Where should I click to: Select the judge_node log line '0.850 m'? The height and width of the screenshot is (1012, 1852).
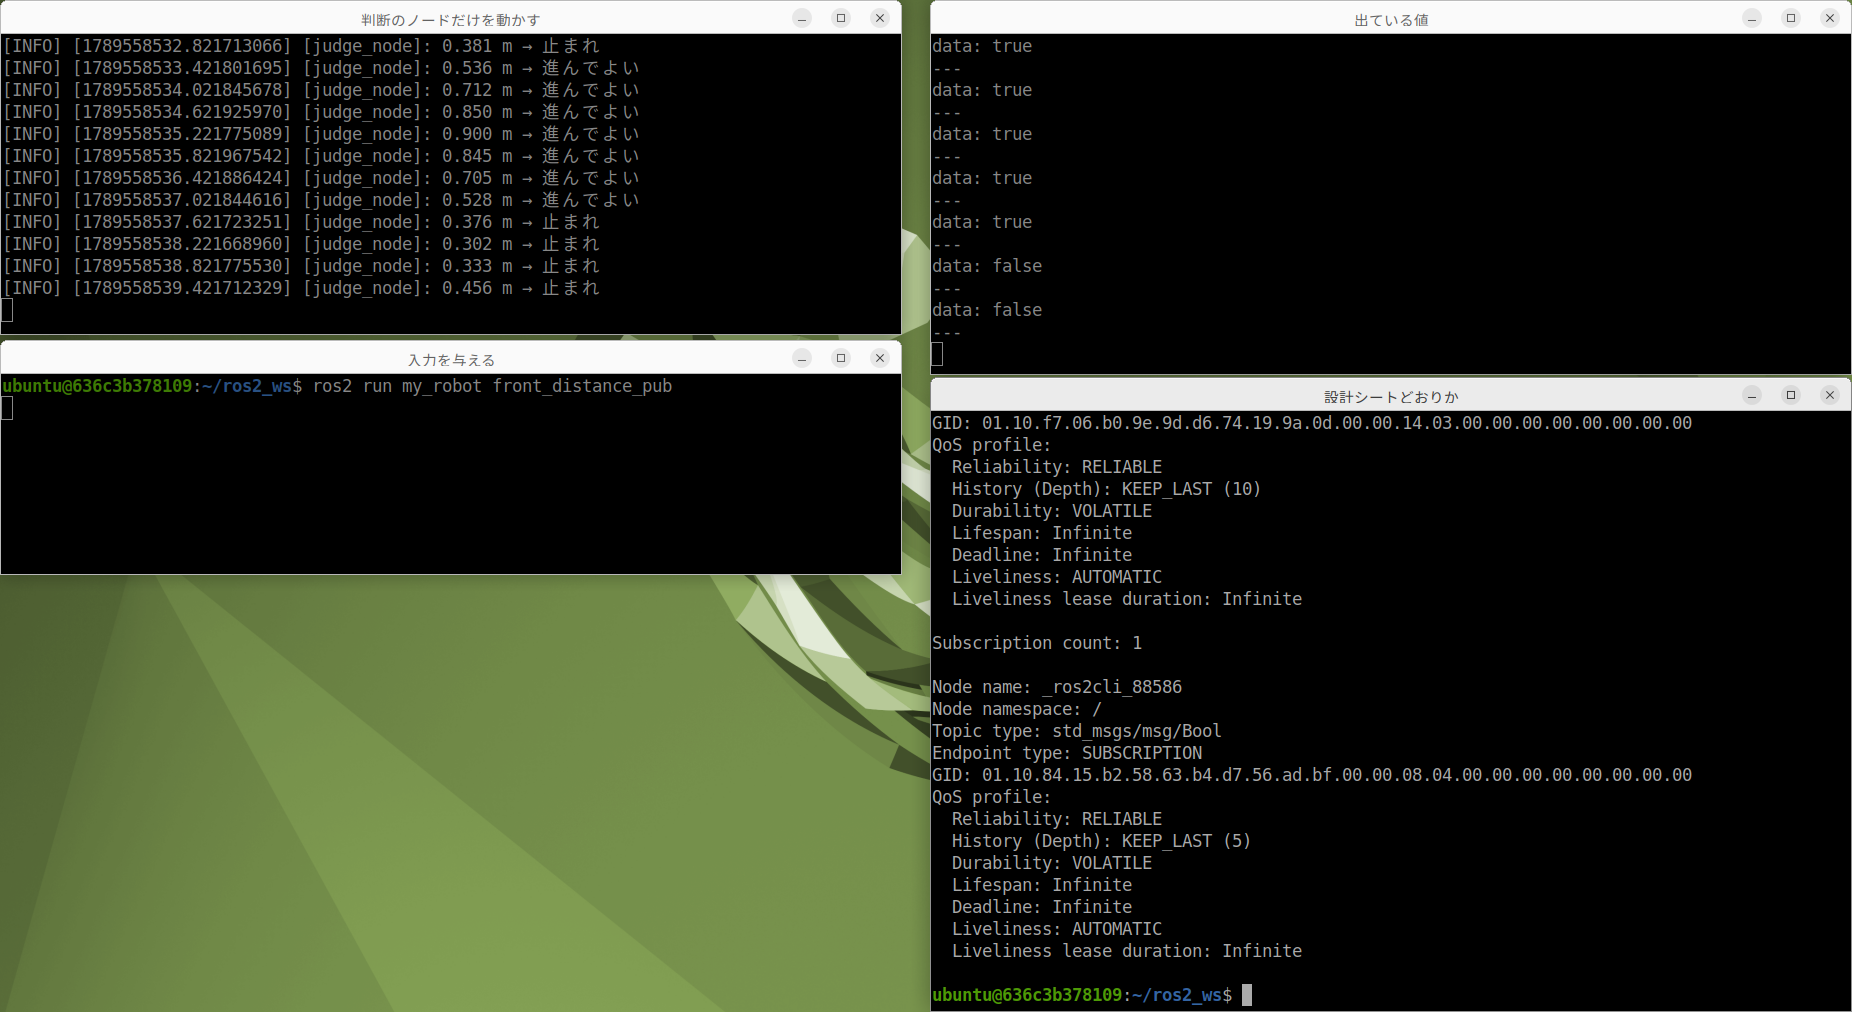(x=321, y=112)
